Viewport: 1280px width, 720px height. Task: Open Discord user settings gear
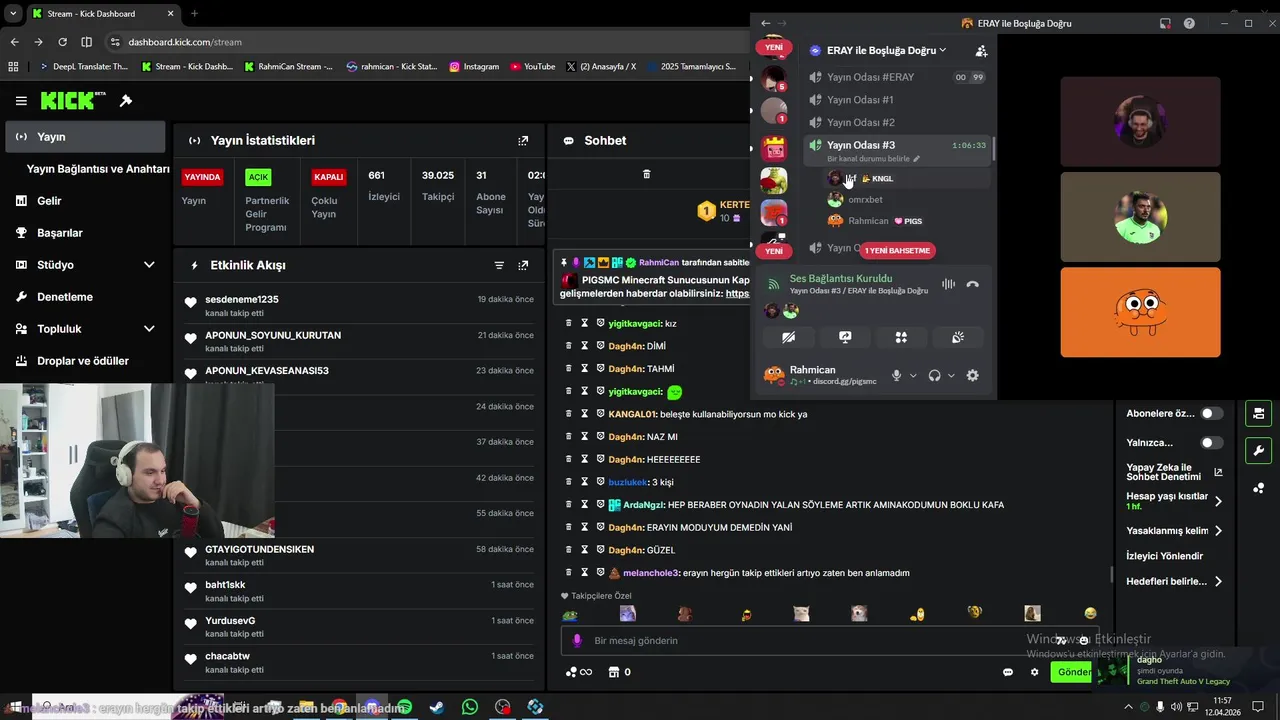coord(972,375)
